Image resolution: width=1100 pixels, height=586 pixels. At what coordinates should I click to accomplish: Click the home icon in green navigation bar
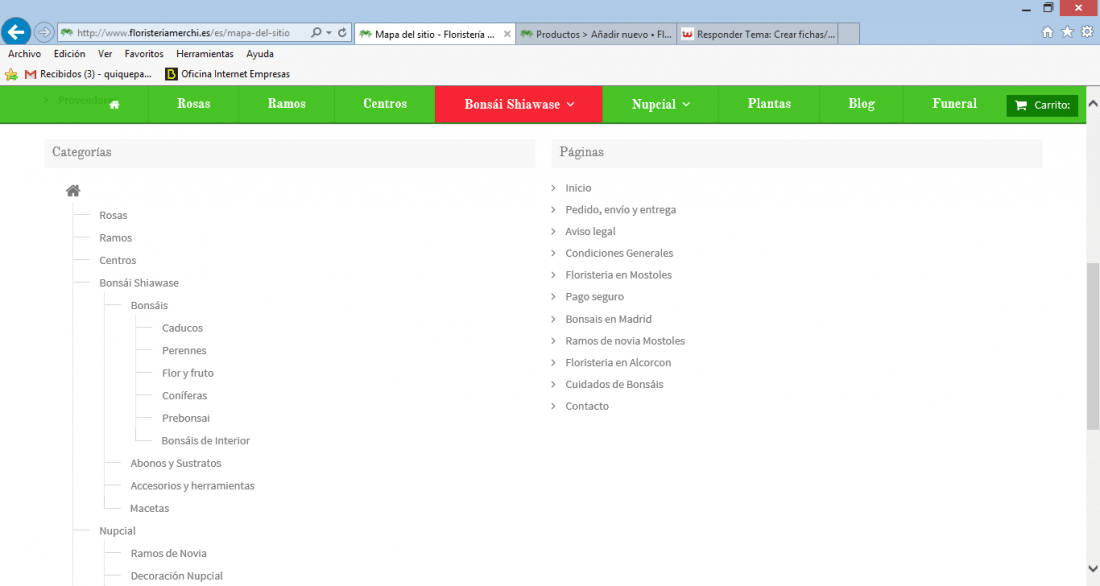pos(114,105)
